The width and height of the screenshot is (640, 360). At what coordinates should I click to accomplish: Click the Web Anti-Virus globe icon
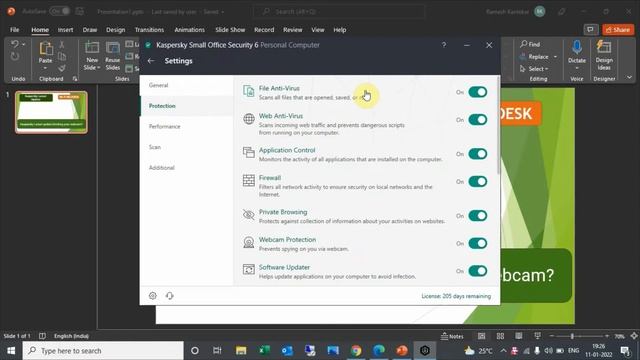249,119
